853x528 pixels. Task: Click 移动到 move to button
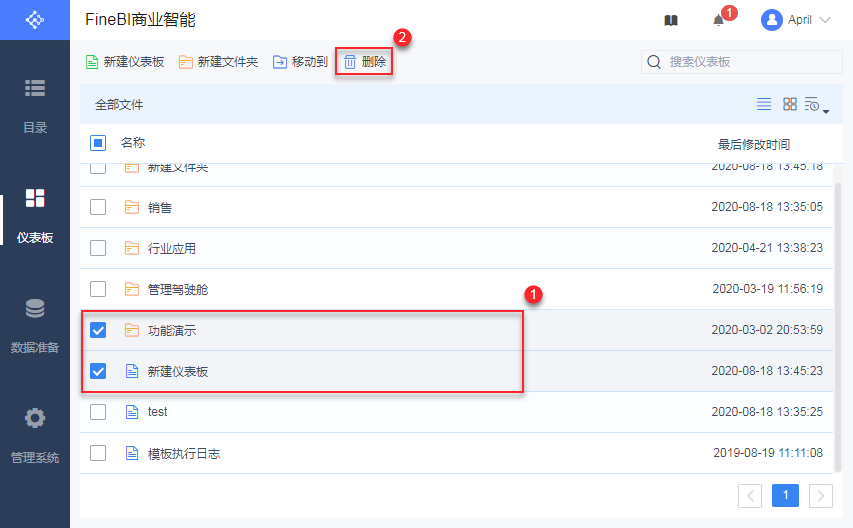pos(300,62)
